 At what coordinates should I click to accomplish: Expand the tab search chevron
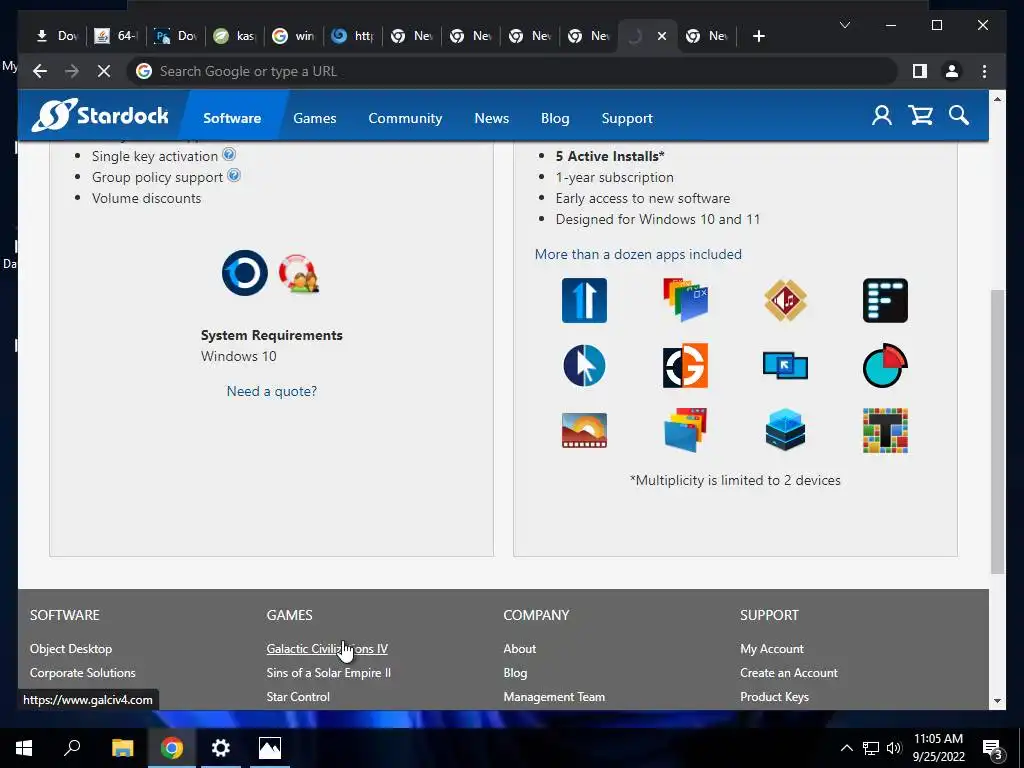pos(844,25)
